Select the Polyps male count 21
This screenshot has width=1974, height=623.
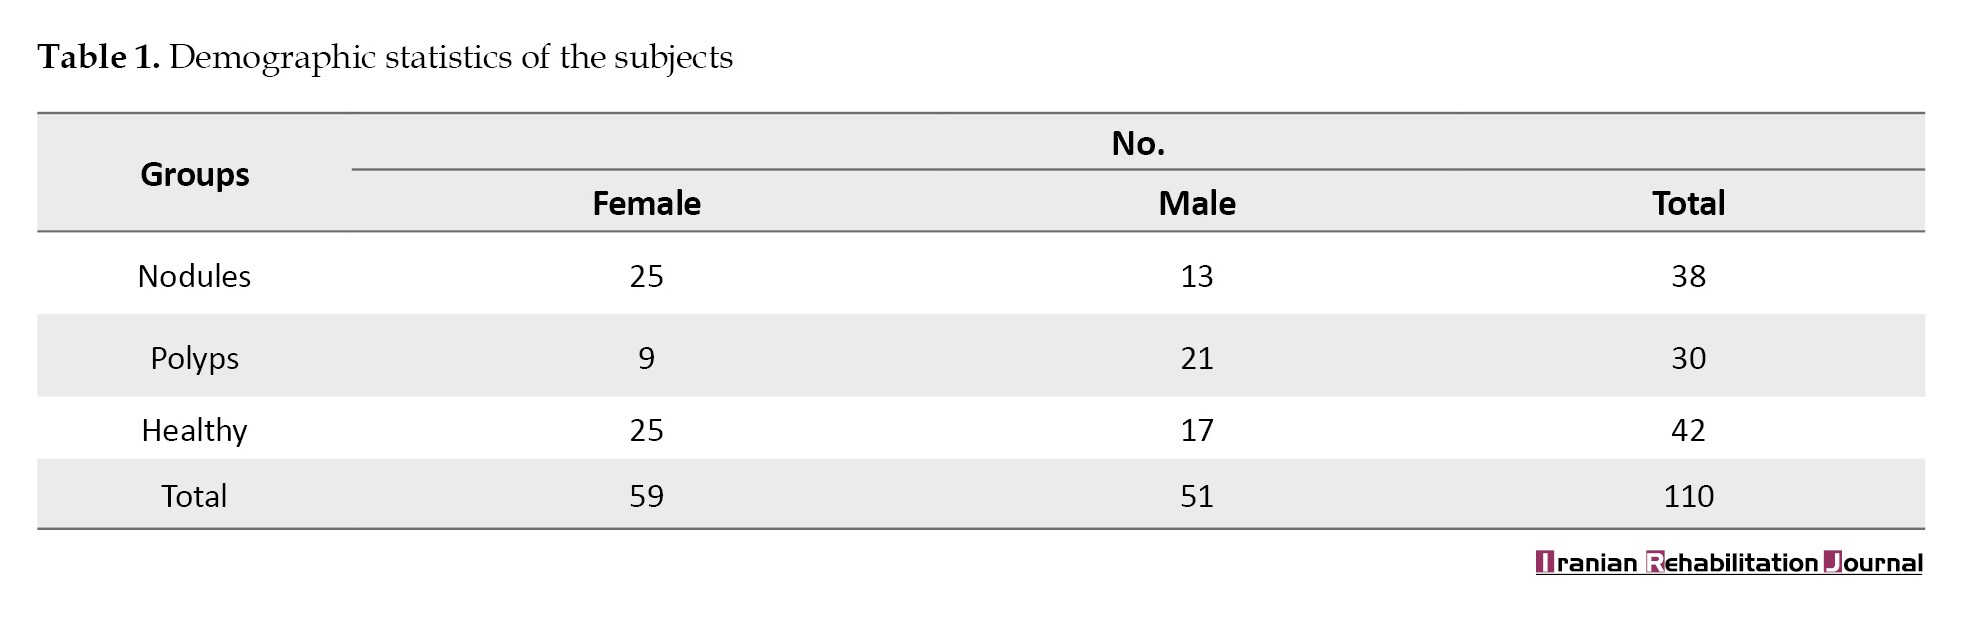[1197, 358]
